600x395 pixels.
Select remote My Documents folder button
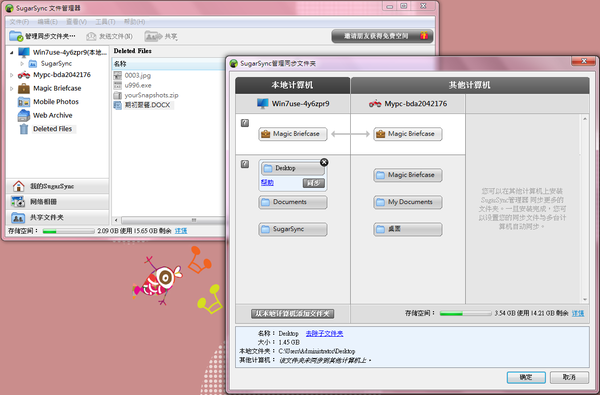tap(408, 202)
